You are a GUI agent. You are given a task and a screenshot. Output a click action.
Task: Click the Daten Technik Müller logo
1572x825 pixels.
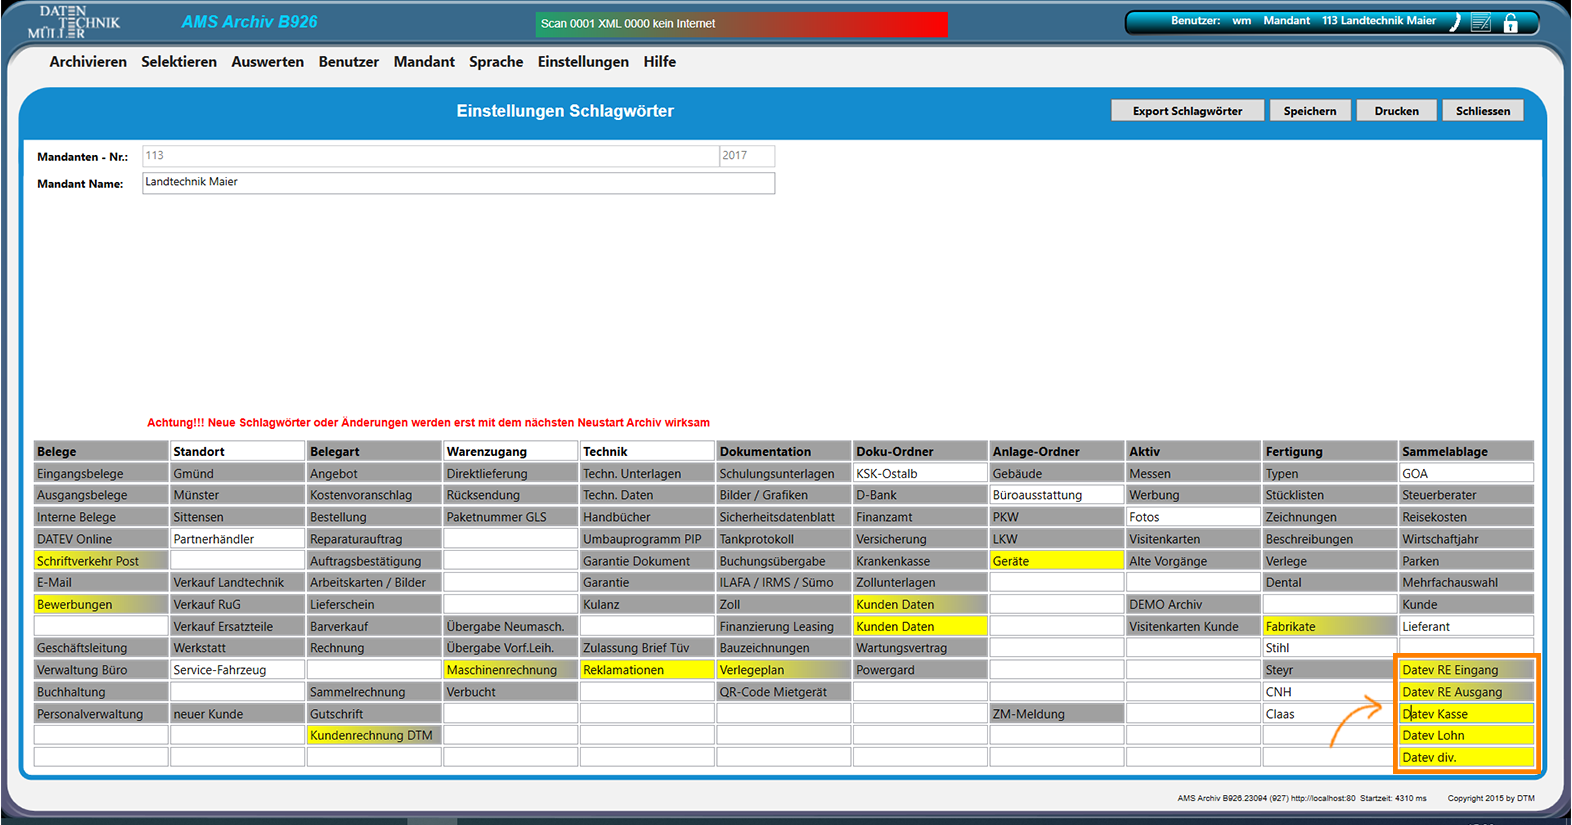[73, 23]
